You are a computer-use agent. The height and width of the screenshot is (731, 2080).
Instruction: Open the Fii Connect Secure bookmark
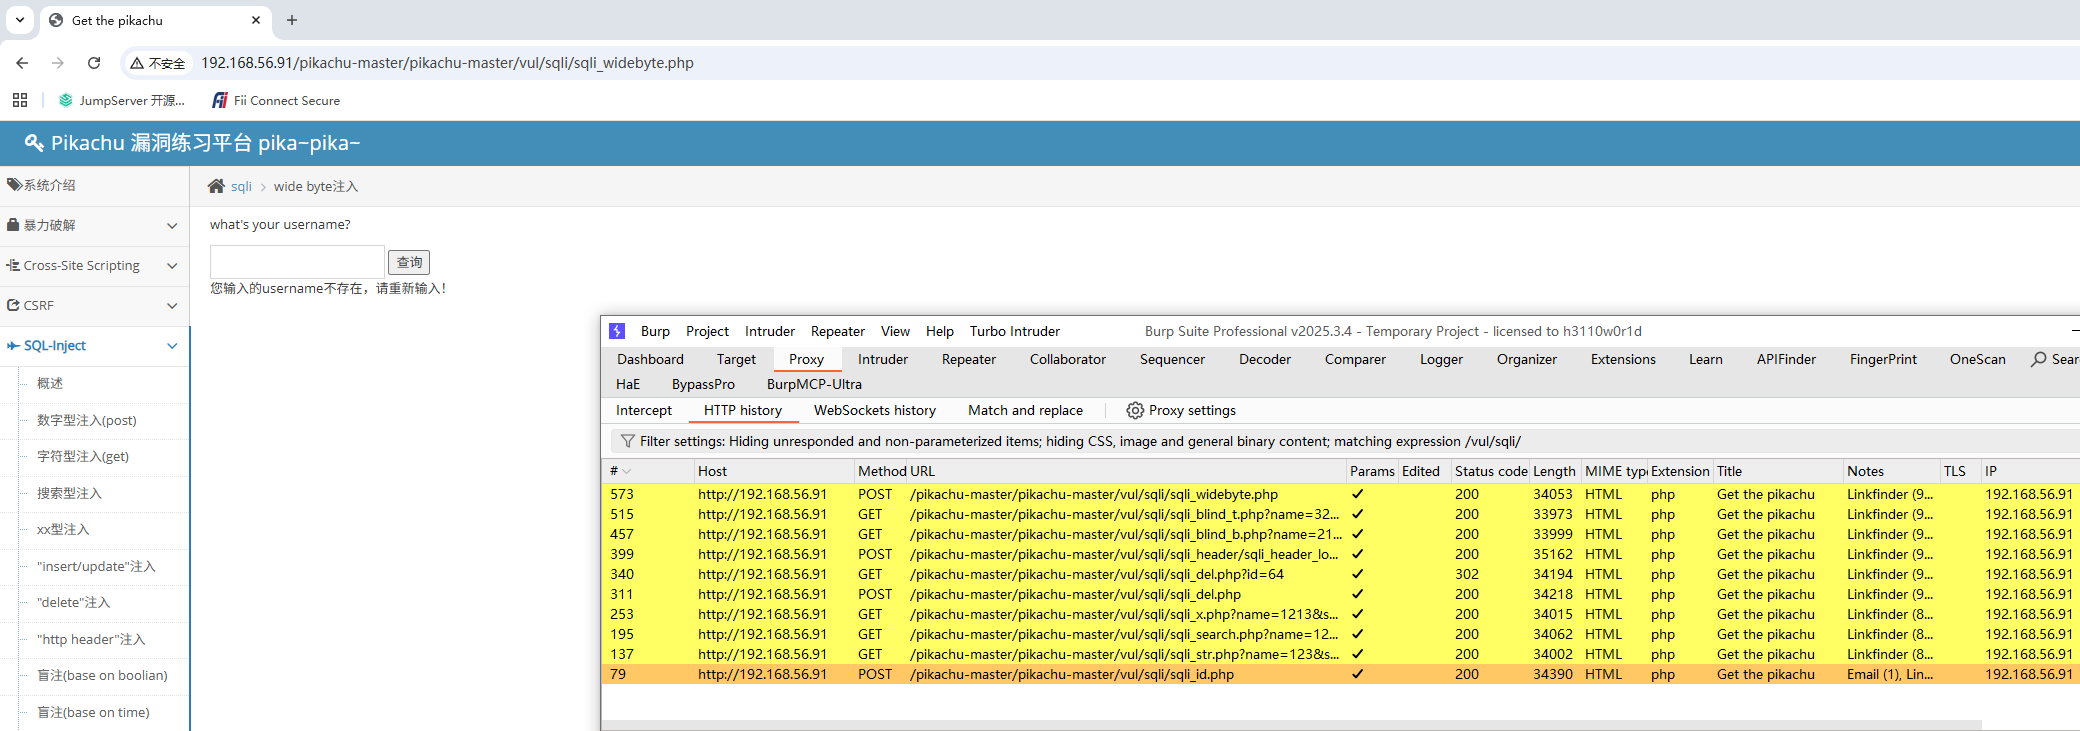276,100
